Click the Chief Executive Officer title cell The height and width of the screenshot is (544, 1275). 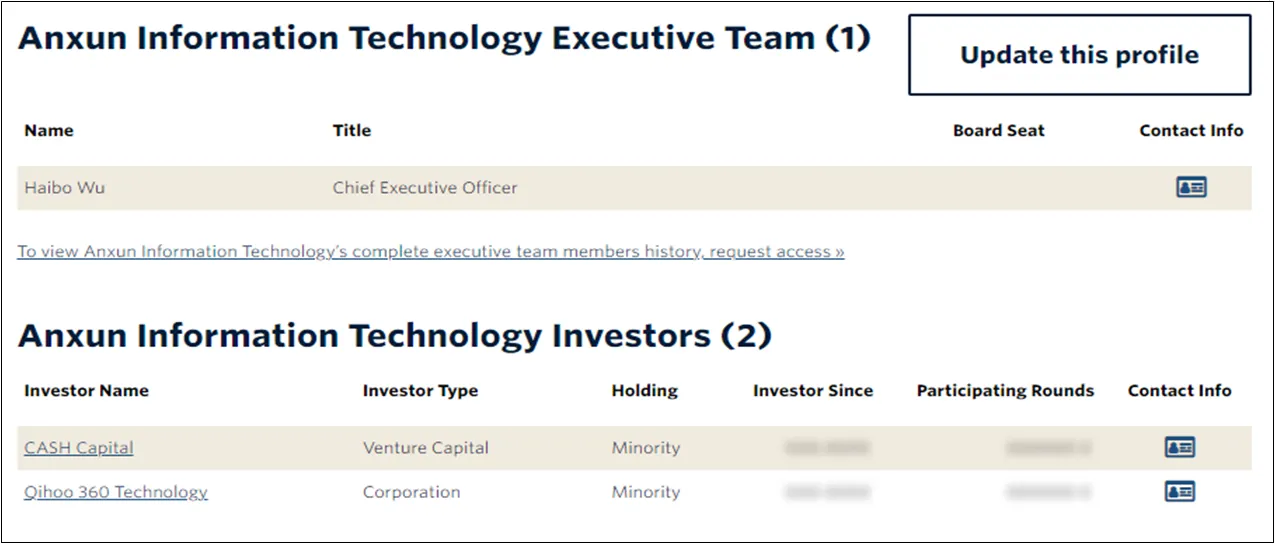425,187
